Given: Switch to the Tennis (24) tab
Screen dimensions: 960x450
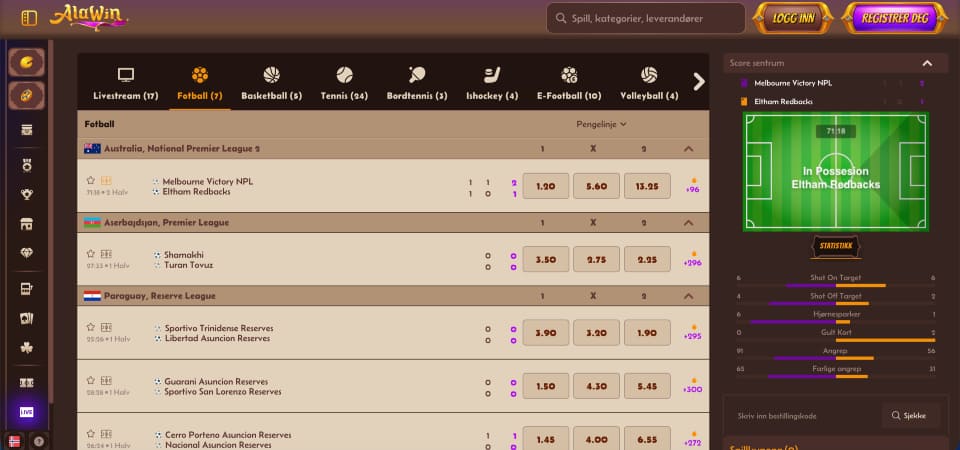Looking at the screenshot, I should [x=344, y=84].
